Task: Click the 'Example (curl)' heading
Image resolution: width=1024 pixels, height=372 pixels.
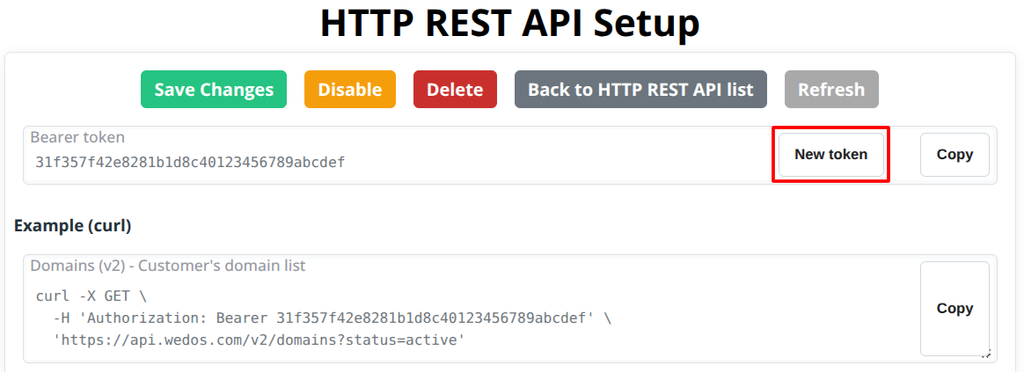Action: [x=72, y=226]
